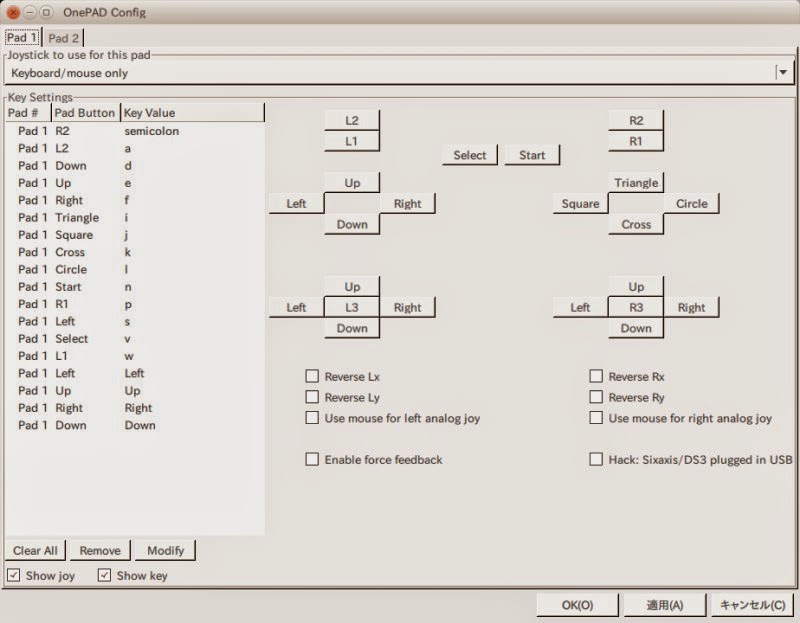Click the L1 shoulder button

click(352, 141)
